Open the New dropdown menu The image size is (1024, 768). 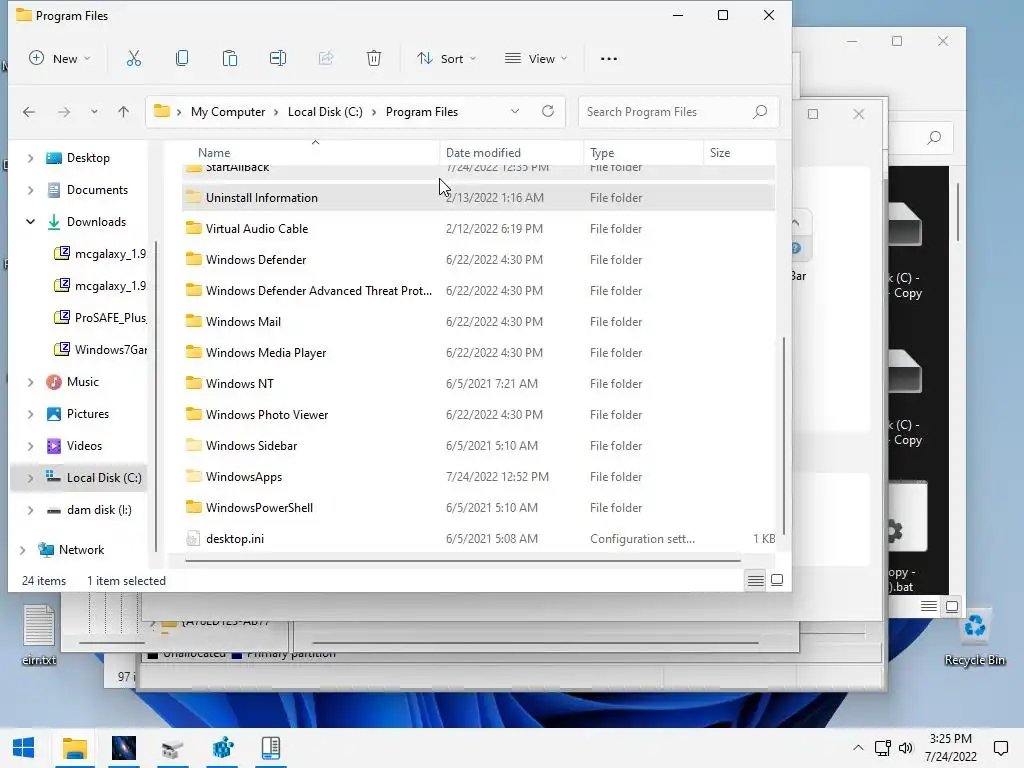click(59, 59)
